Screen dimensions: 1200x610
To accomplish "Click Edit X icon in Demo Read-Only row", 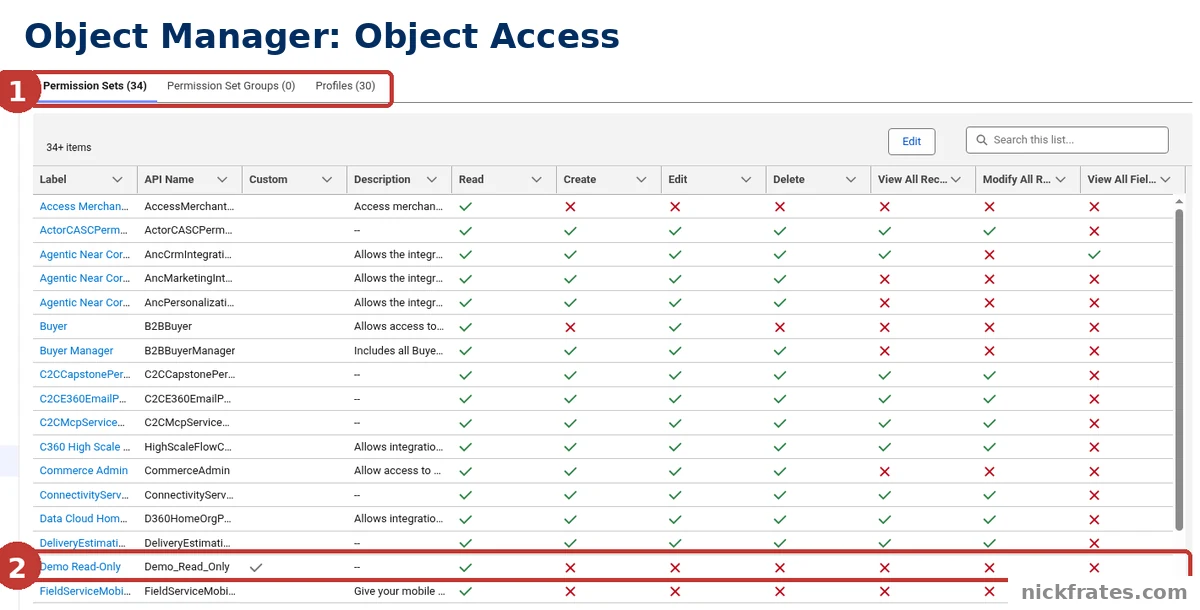I will 675,567.
